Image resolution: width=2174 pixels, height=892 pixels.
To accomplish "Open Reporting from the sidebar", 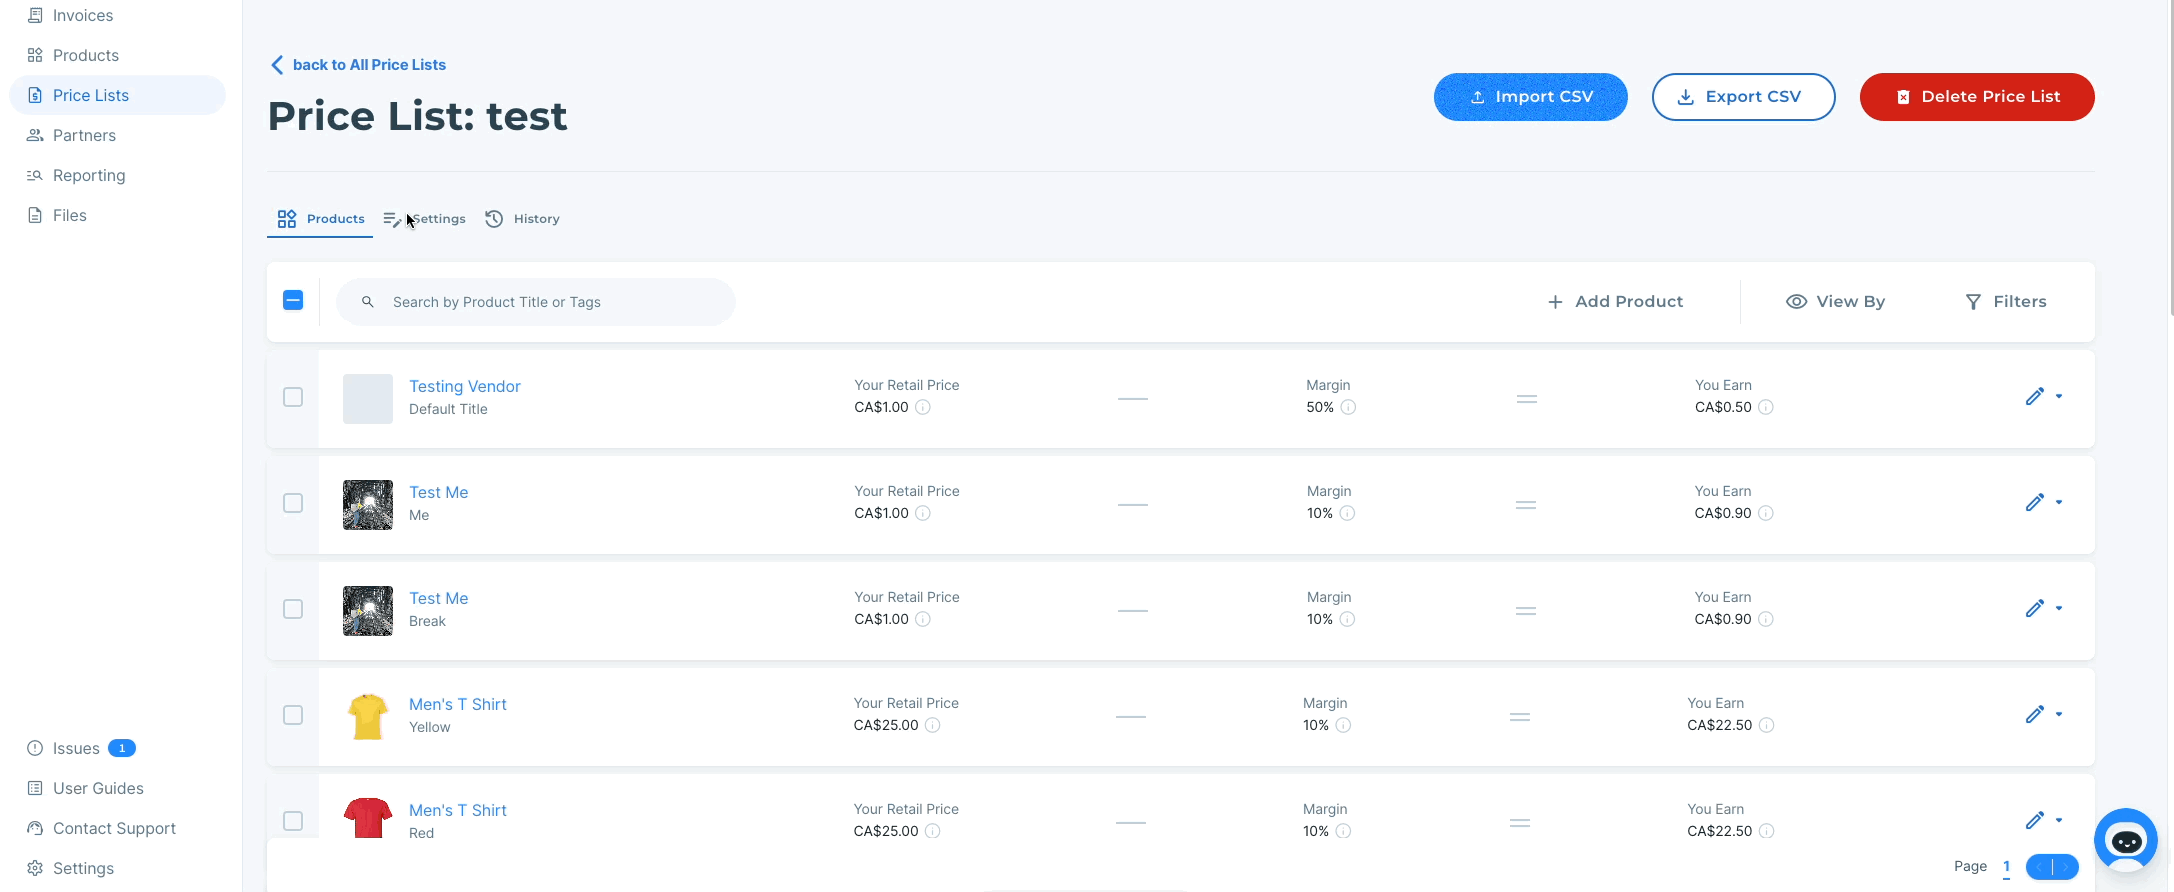I will (x=88, y=175).
